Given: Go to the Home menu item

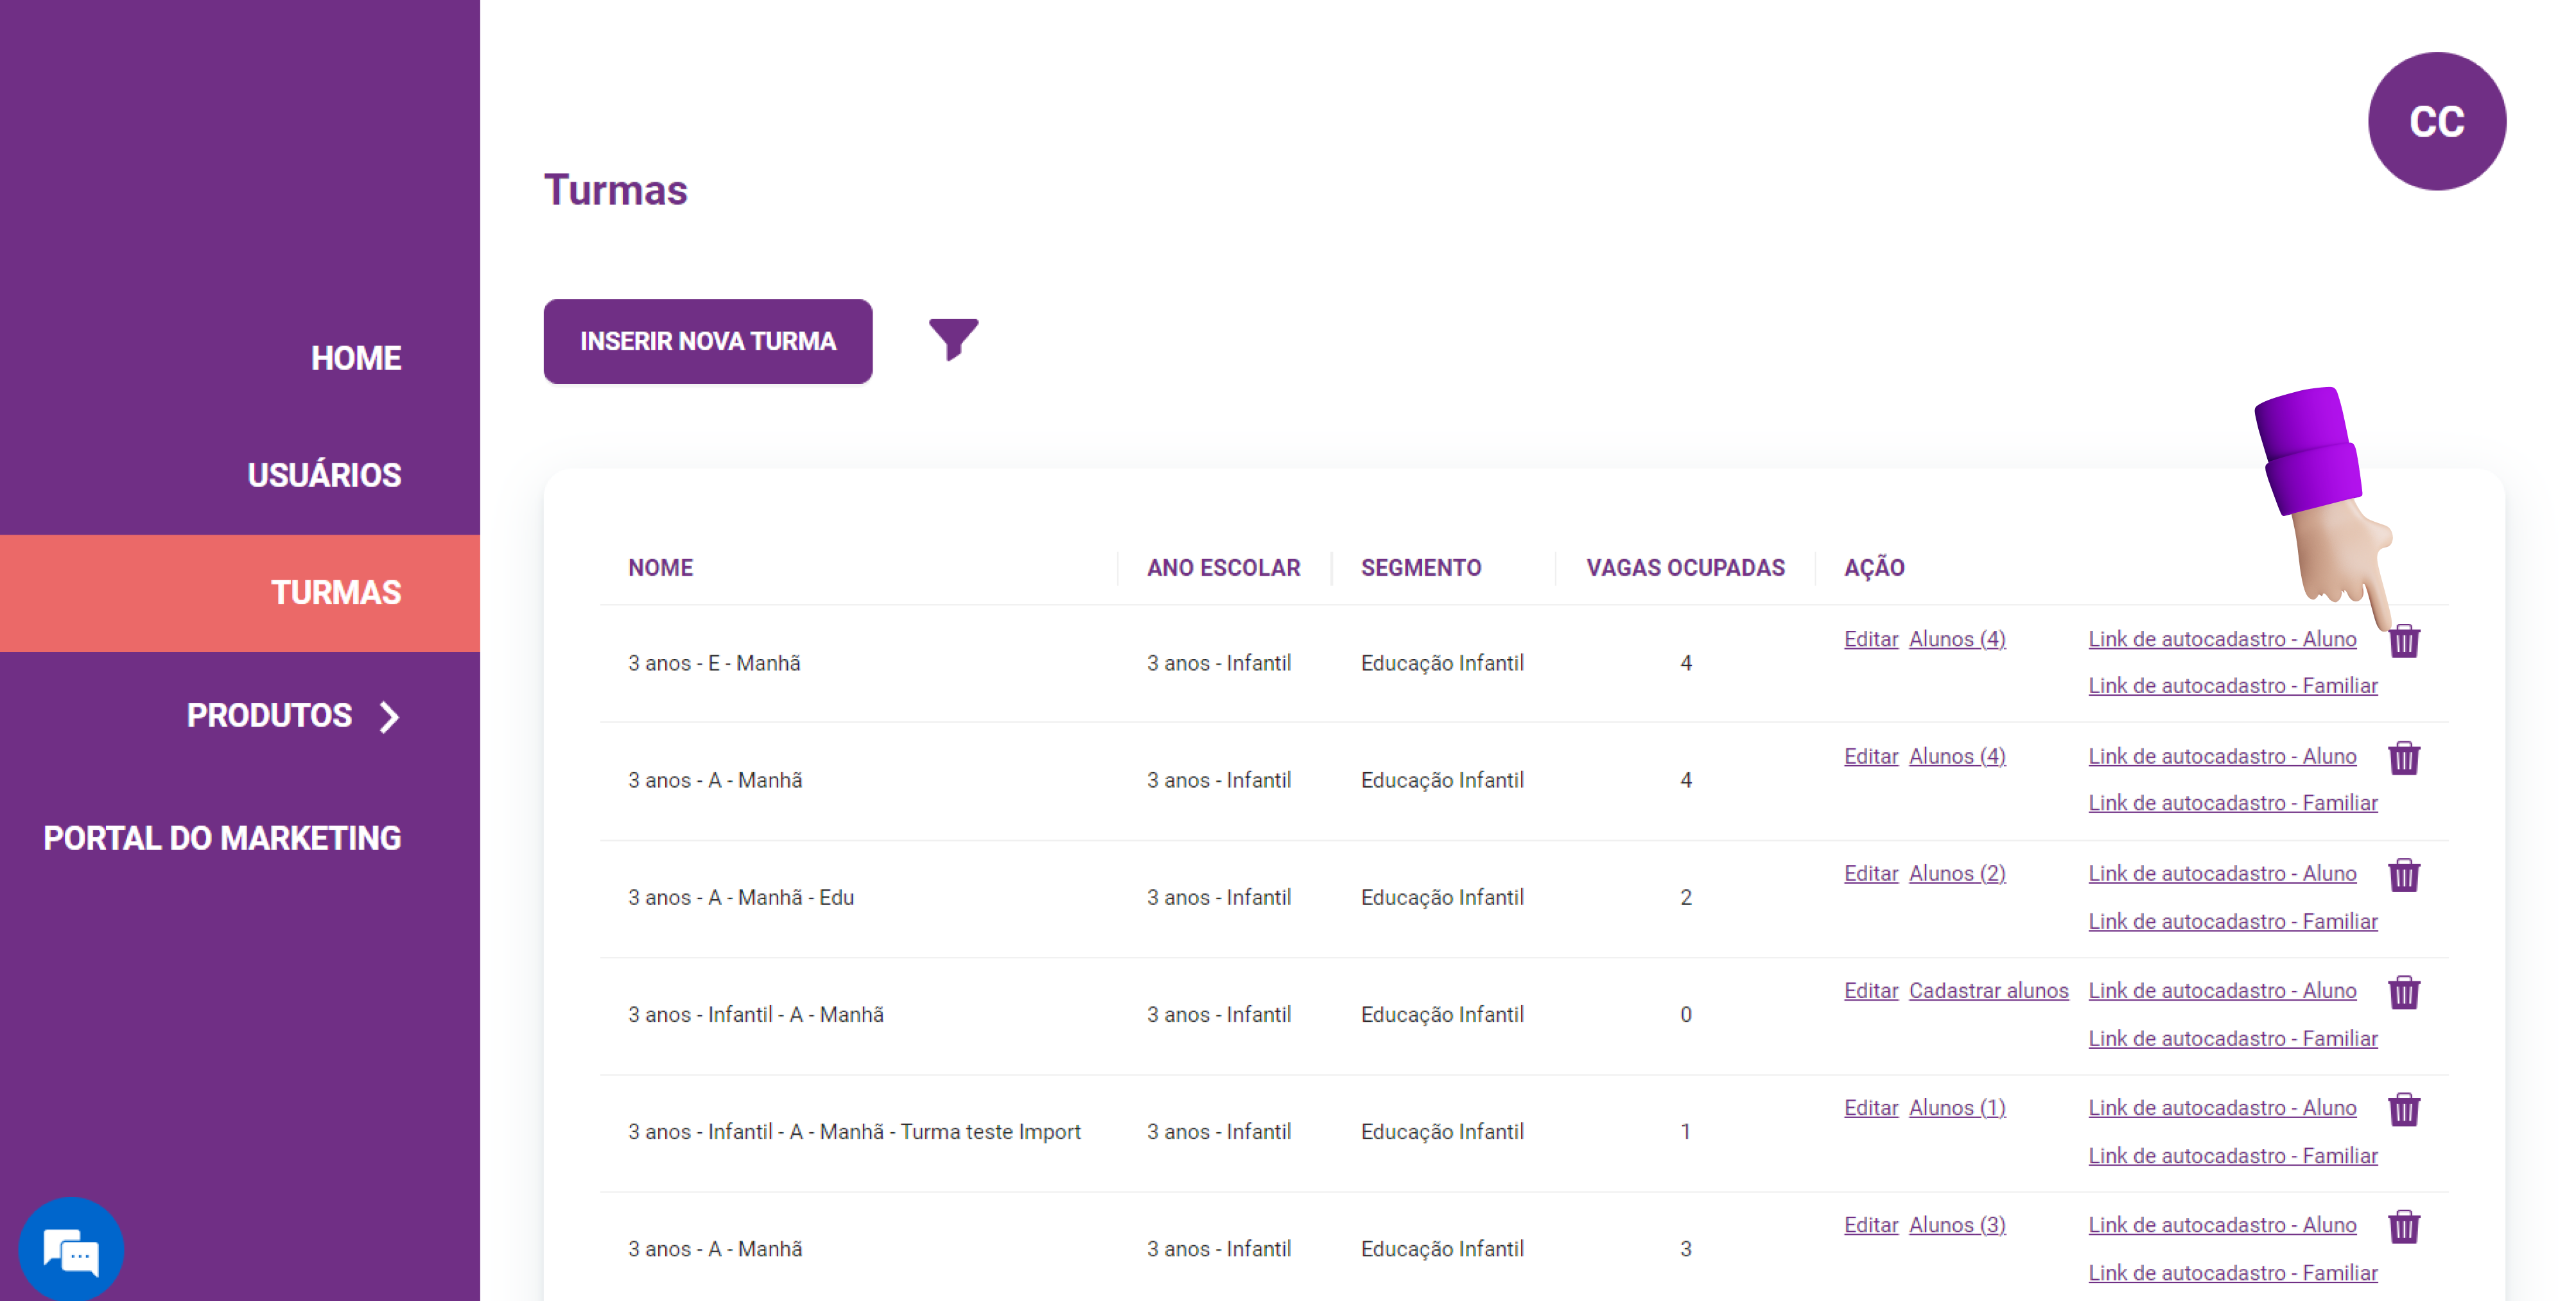Looking at the screenshot, I should [x=355, y=358].
